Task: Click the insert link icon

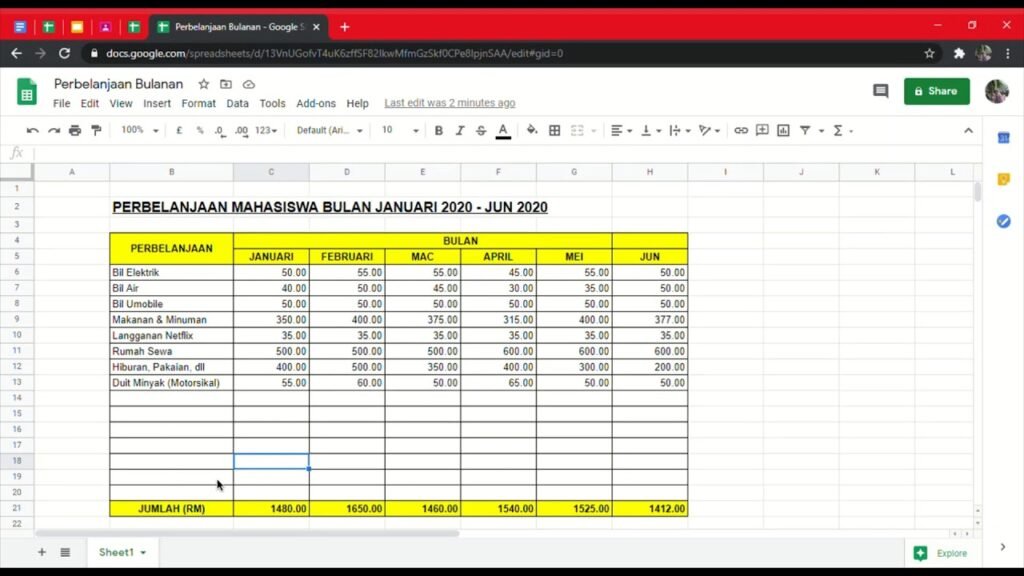Action: (x=740, y=130)
